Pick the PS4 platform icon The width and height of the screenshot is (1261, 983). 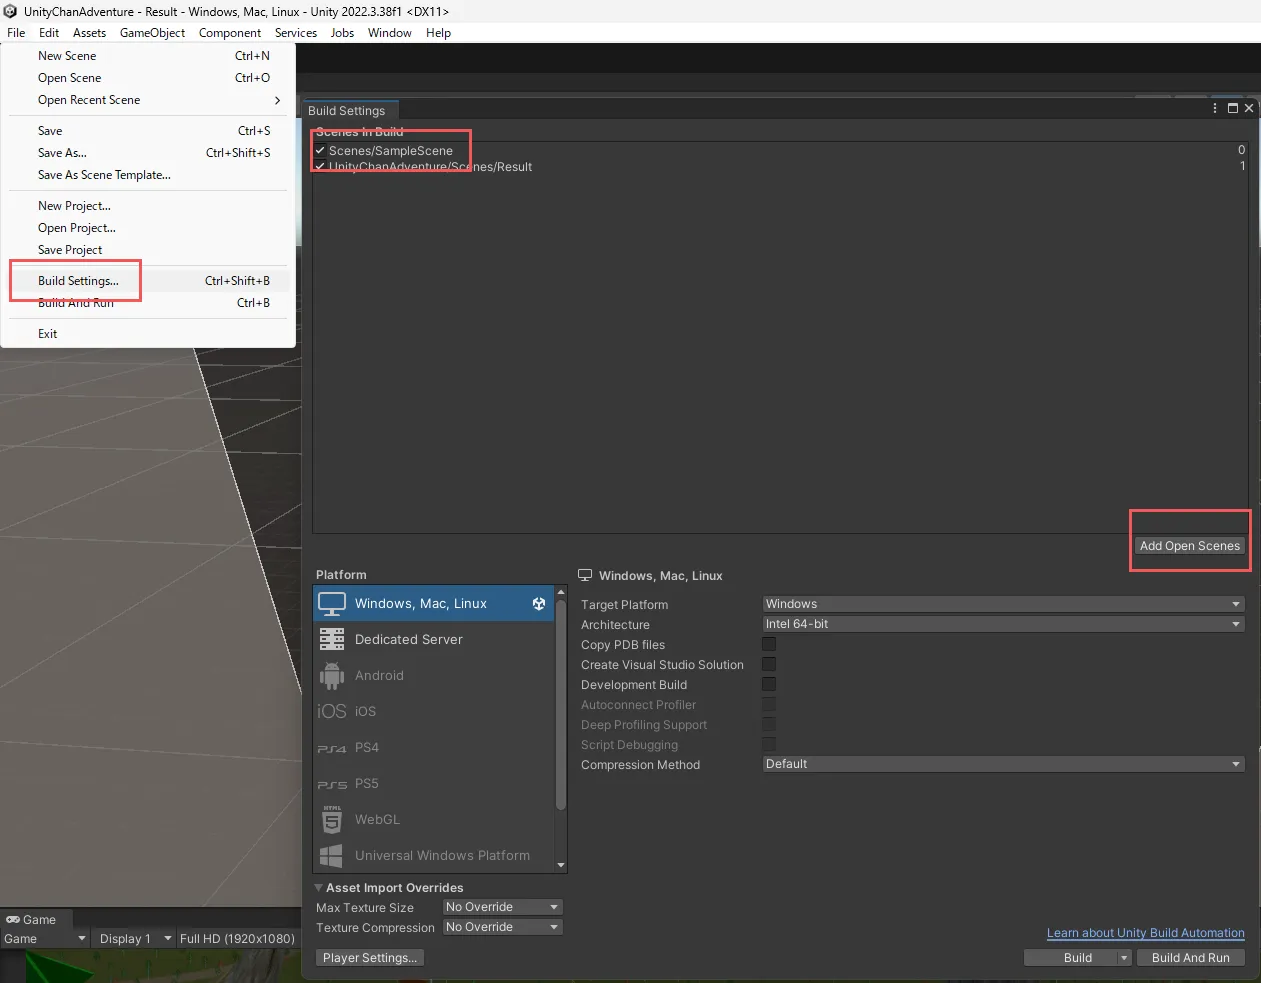(332, 748)
